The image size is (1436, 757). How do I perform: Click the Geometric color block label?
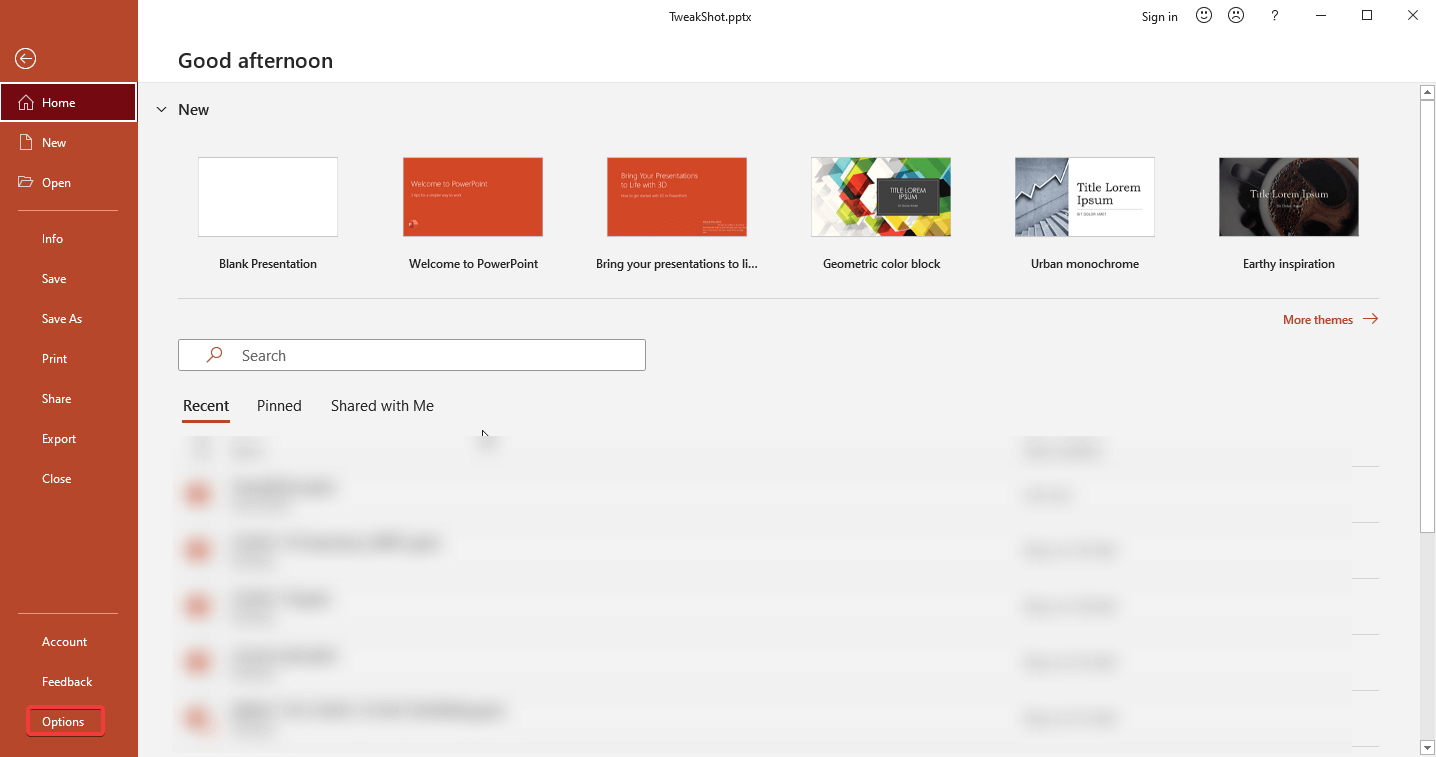click(882, 264)
